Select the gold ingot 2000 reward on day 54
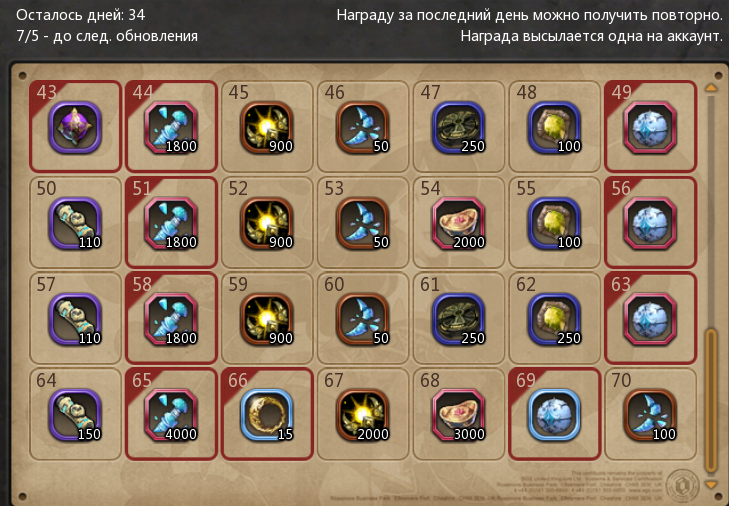The width and height of the screenshot is (729, 506). [x=458, y=223]
